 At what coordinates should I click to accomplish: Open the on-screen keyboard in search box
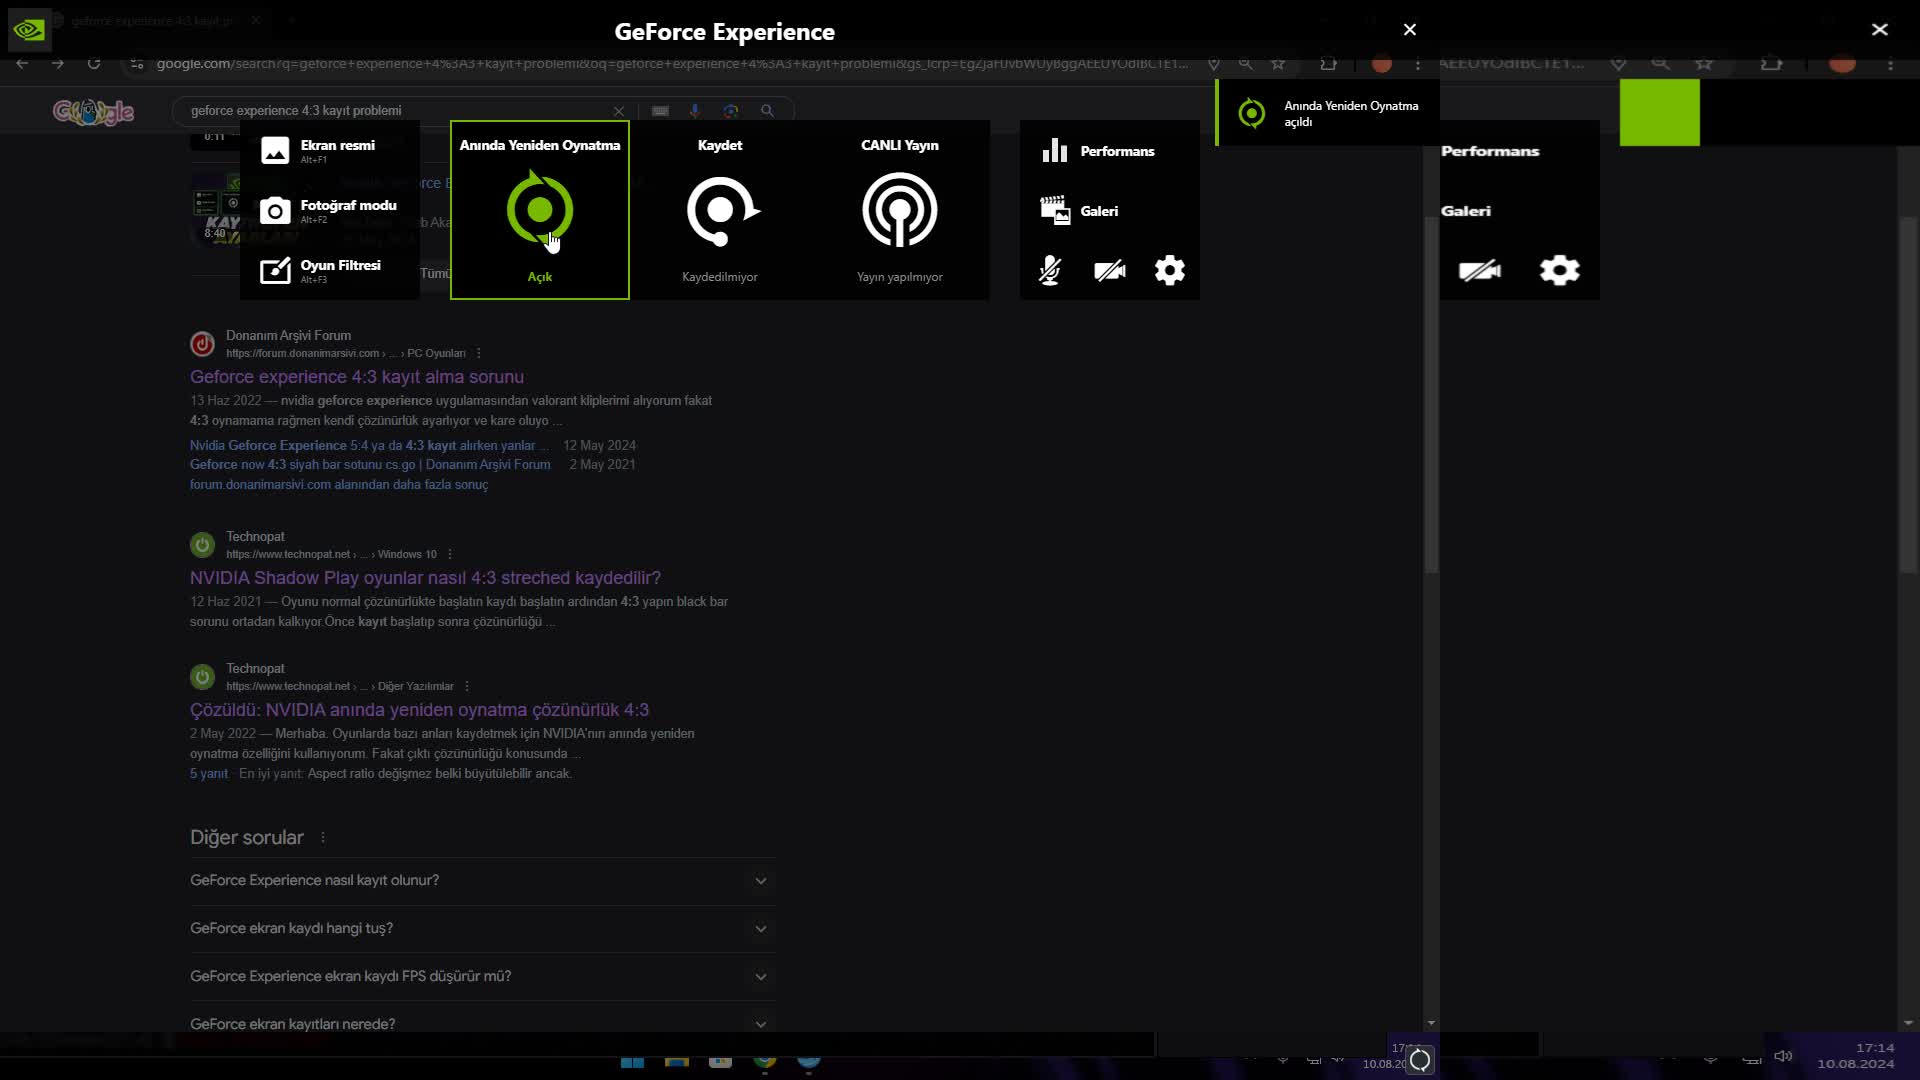pyautogui.click(x=660, y=111)
